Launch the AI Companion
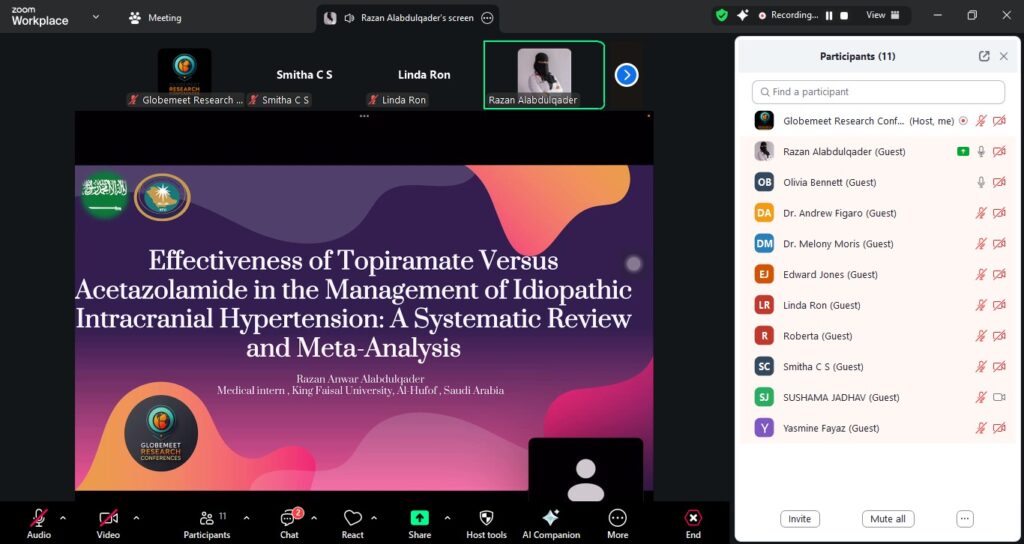 550,518
